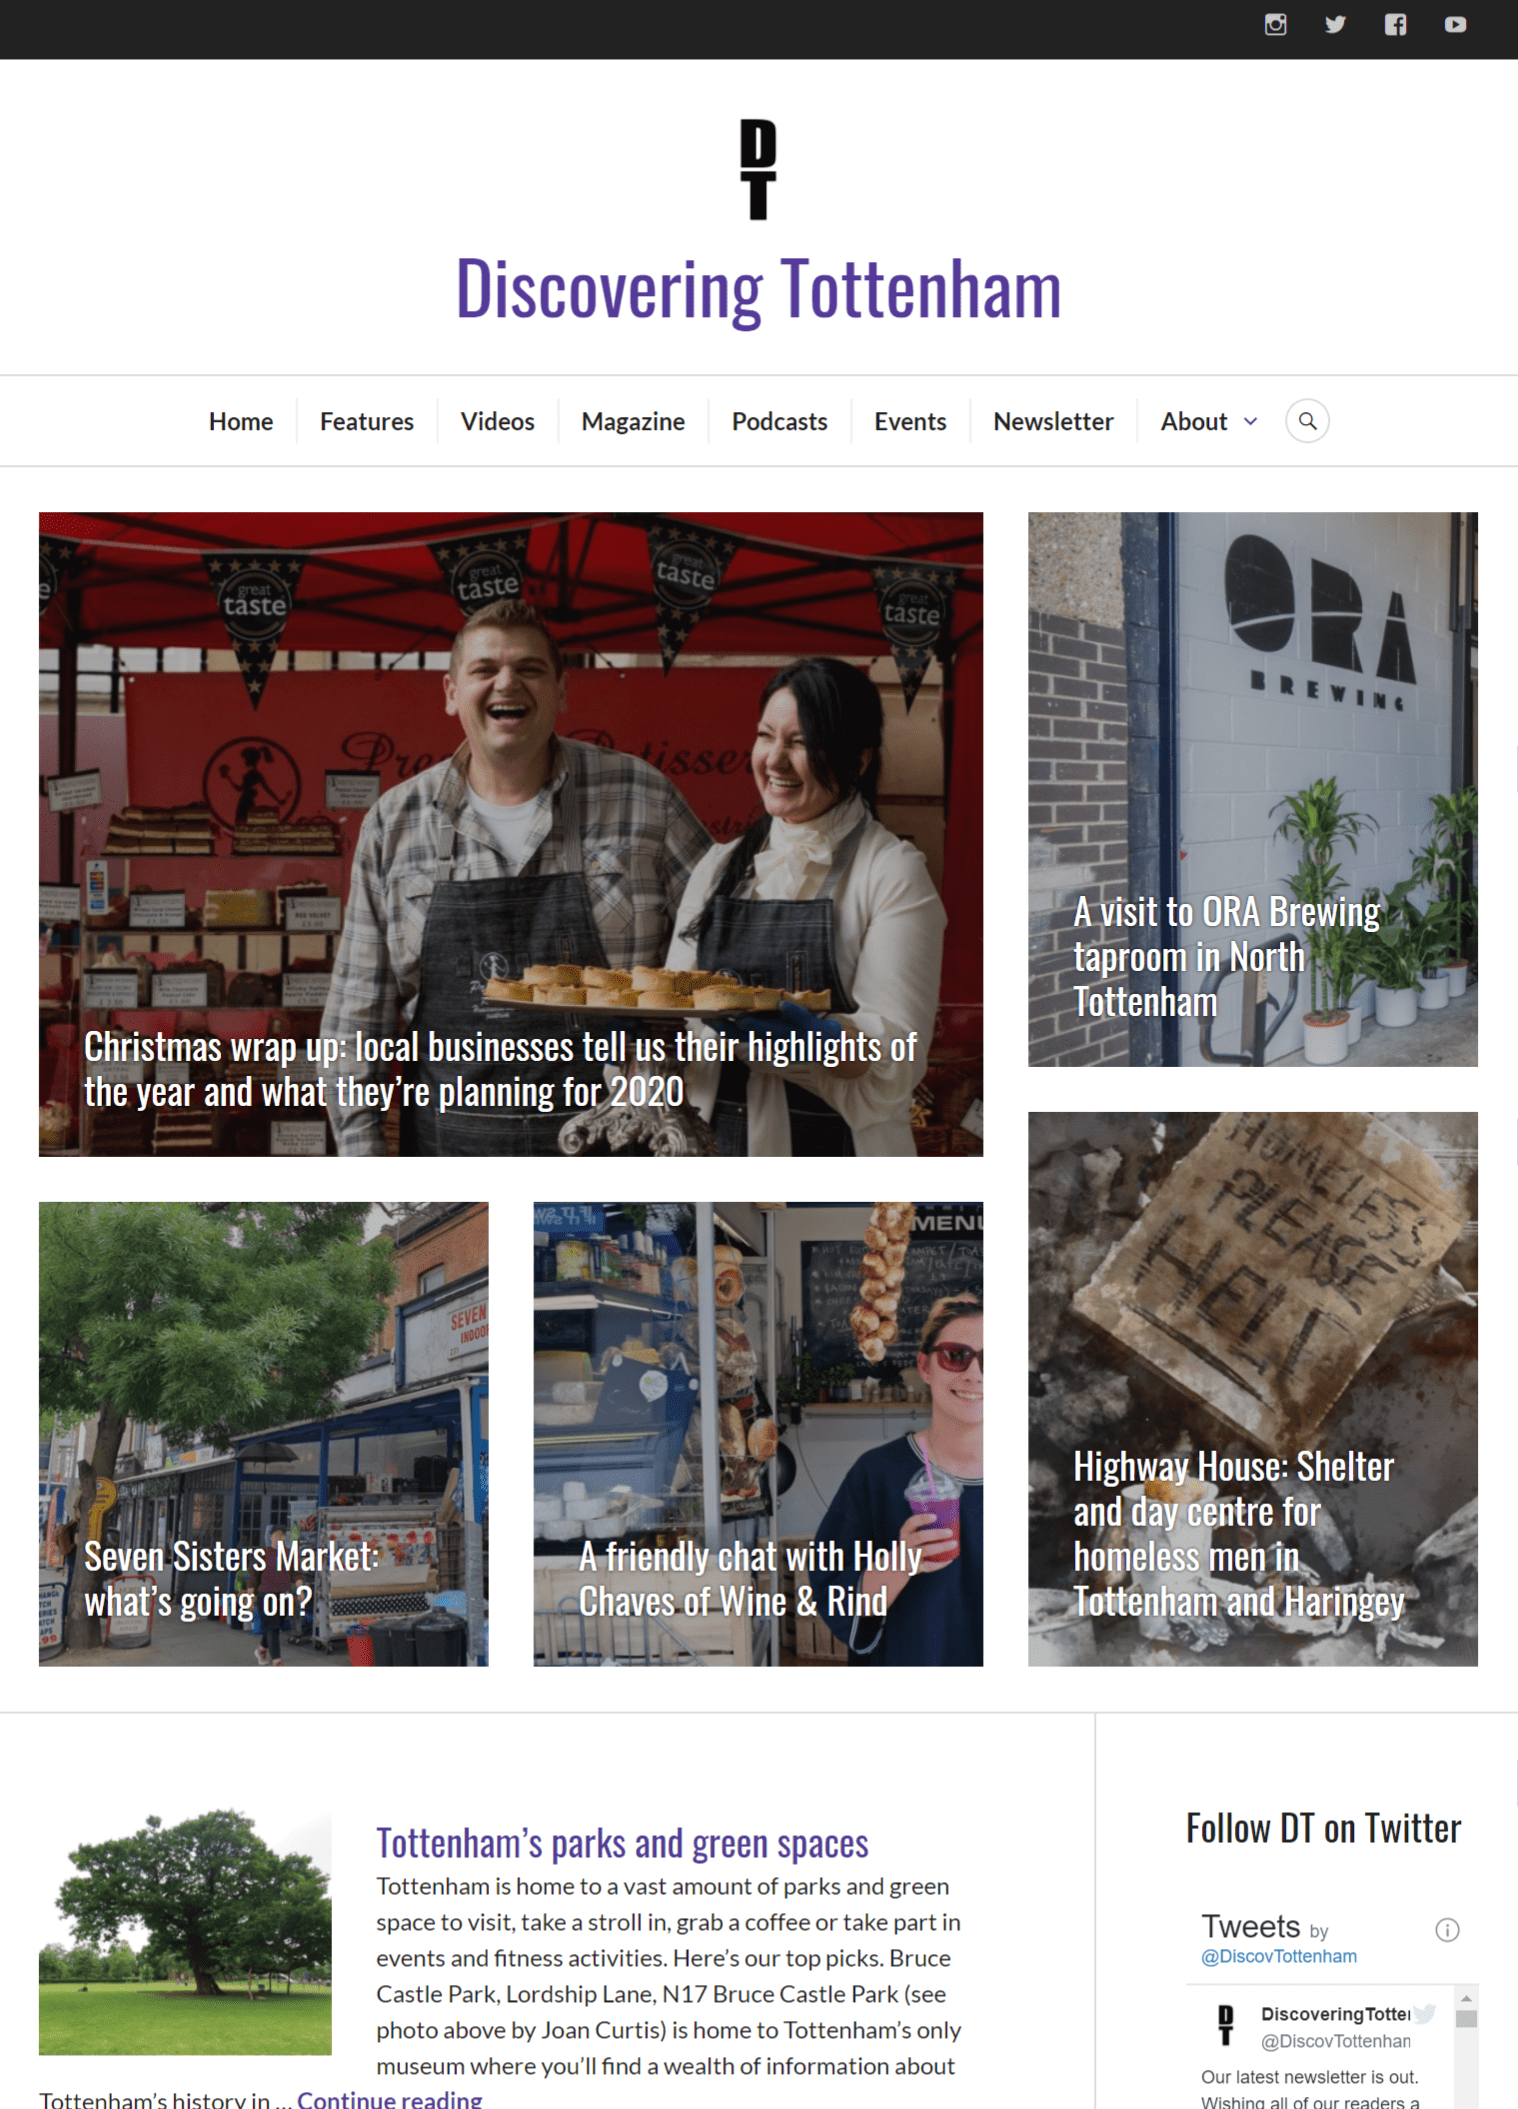This screenshot has height=2109, width=1518.
Task: Open the Twitter social icon
Action: coord(1335,25)
